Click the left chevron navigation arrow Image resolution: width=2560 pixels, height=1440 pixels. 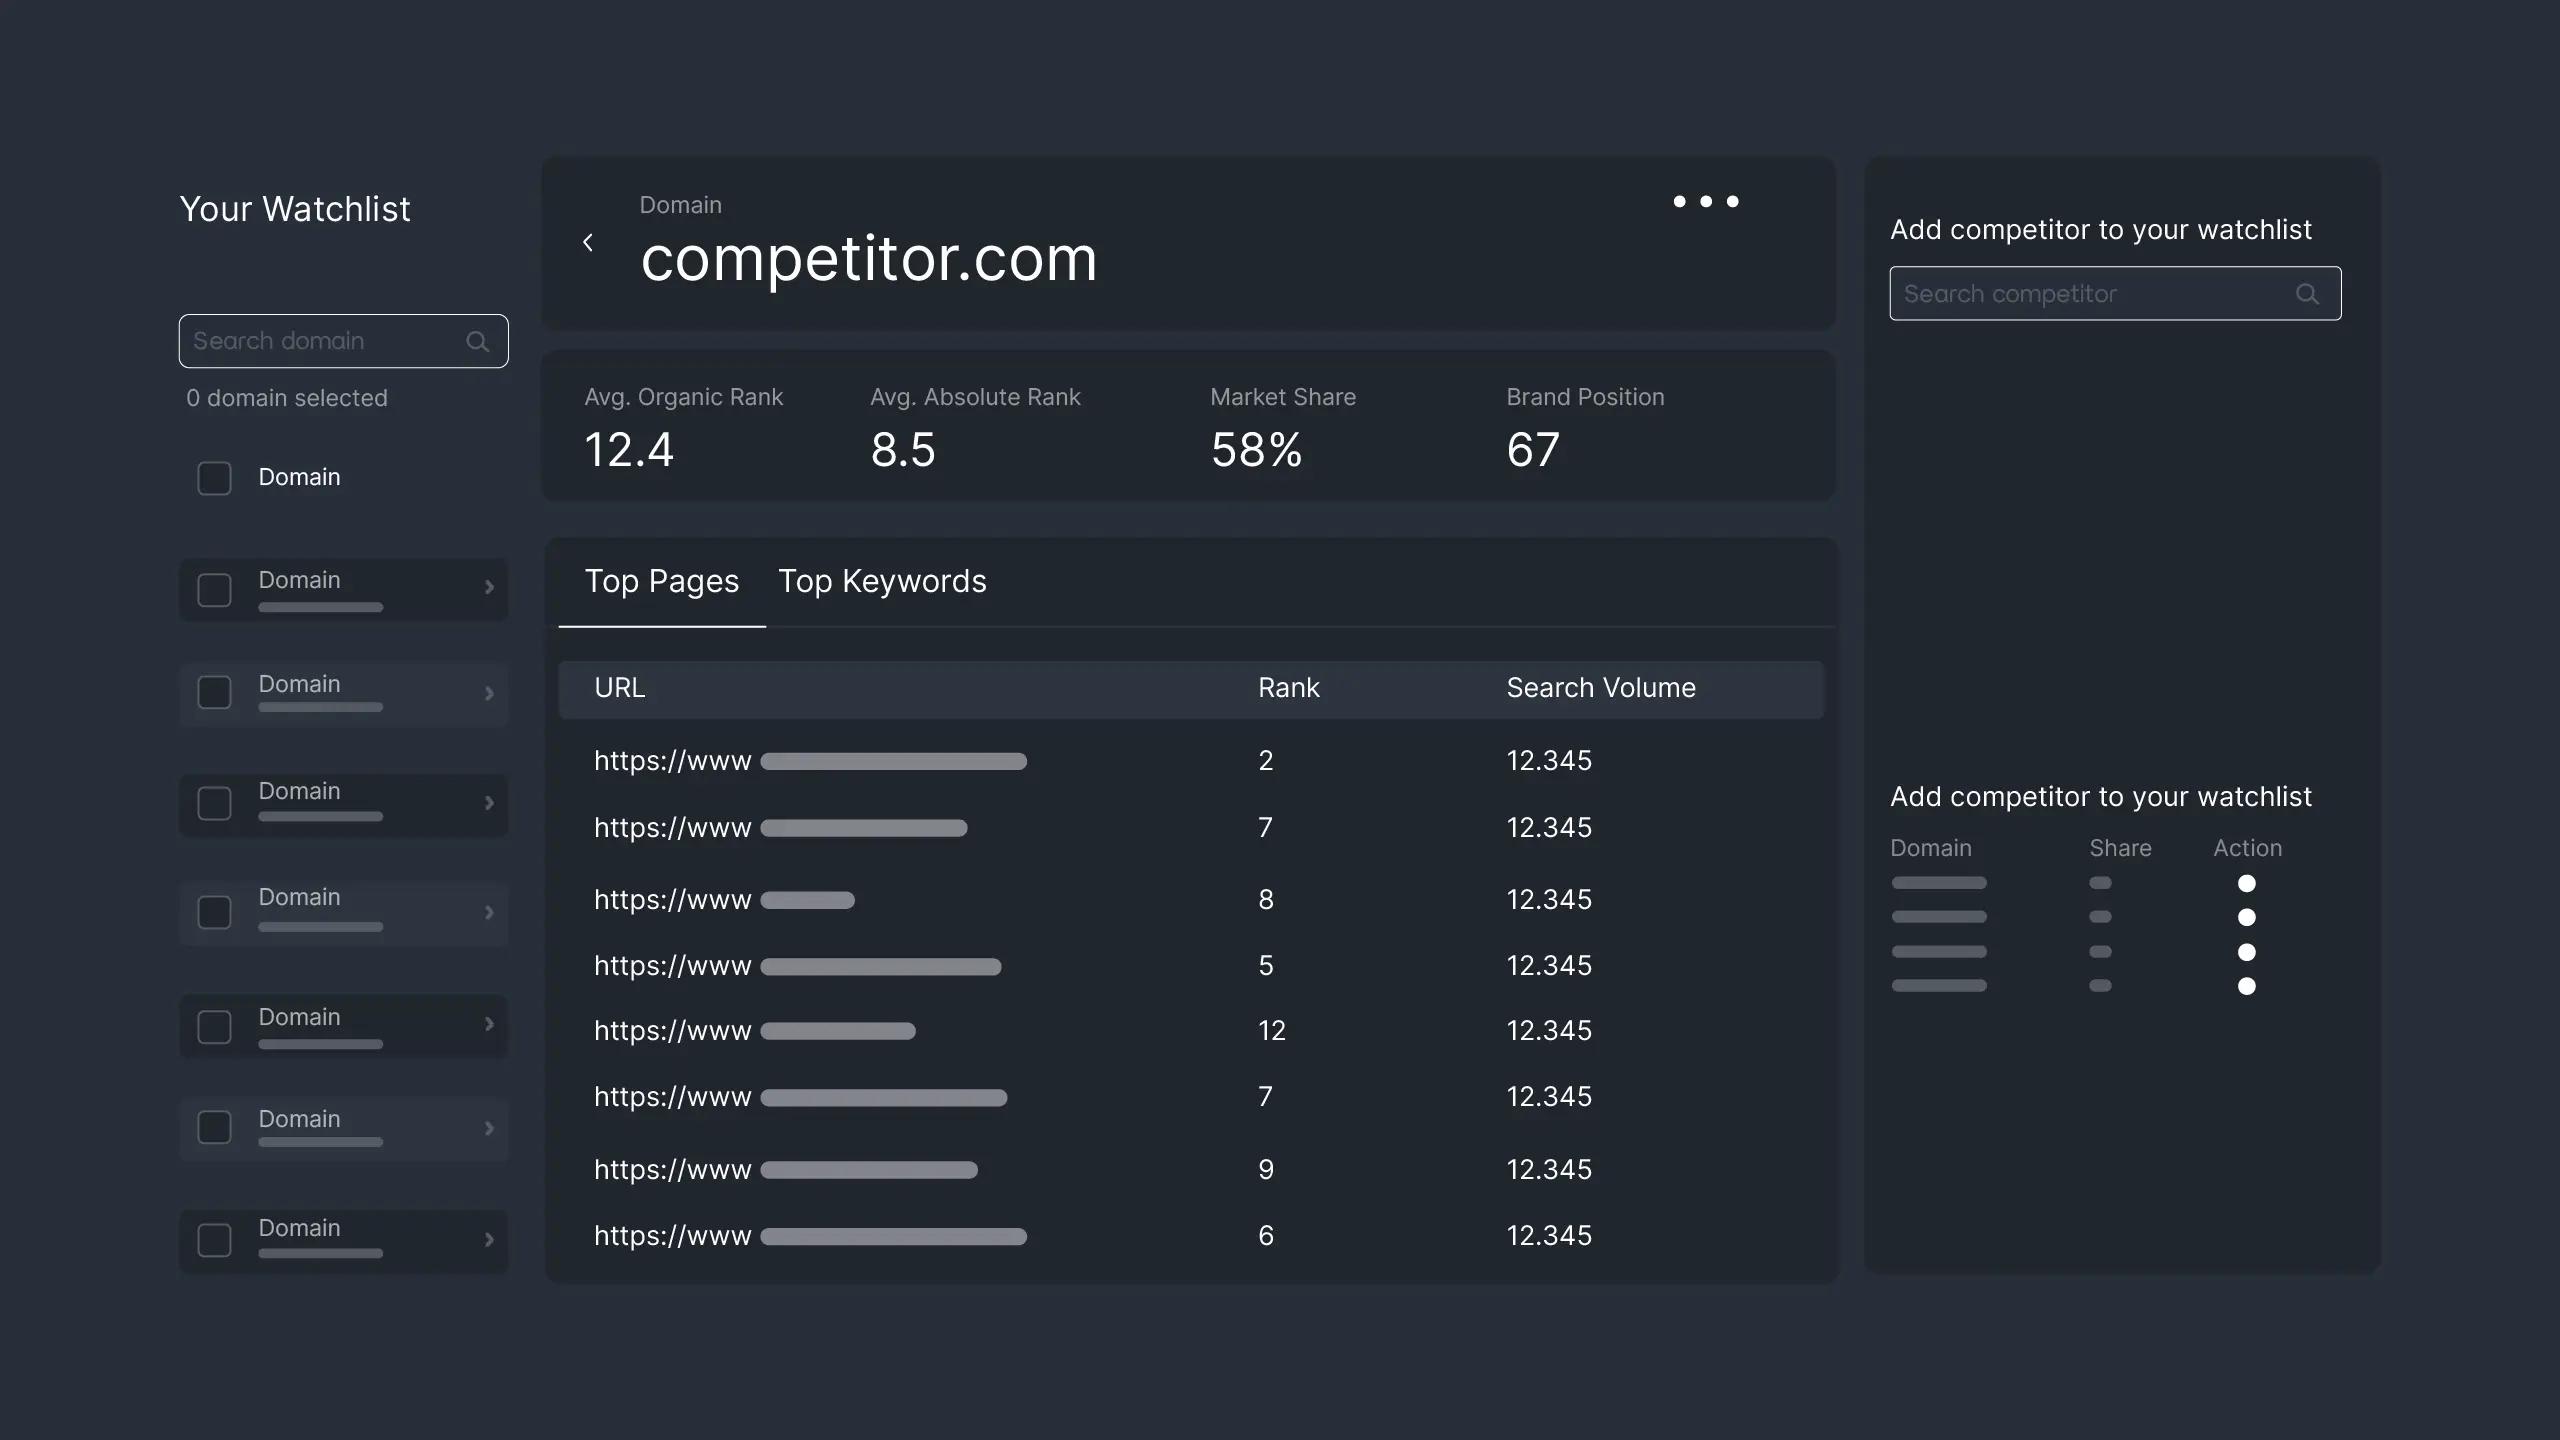tap(585, 243)
